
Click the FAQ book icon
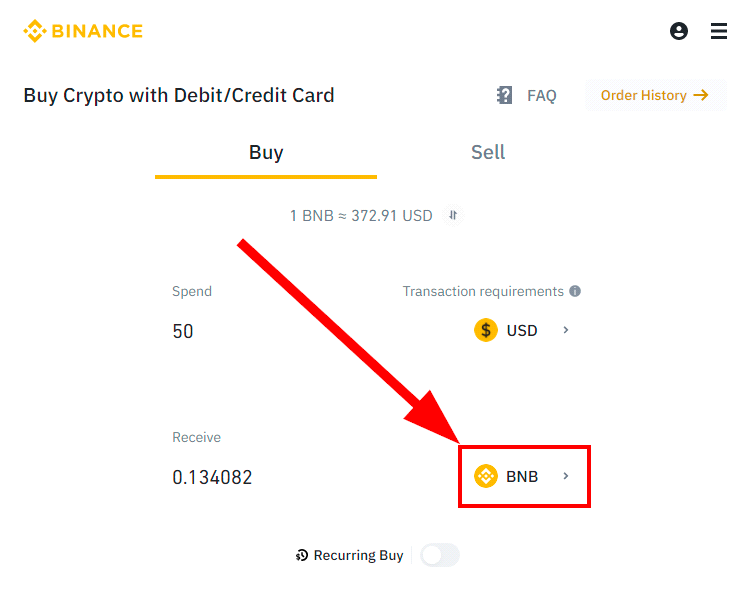(x=505, y=96)
